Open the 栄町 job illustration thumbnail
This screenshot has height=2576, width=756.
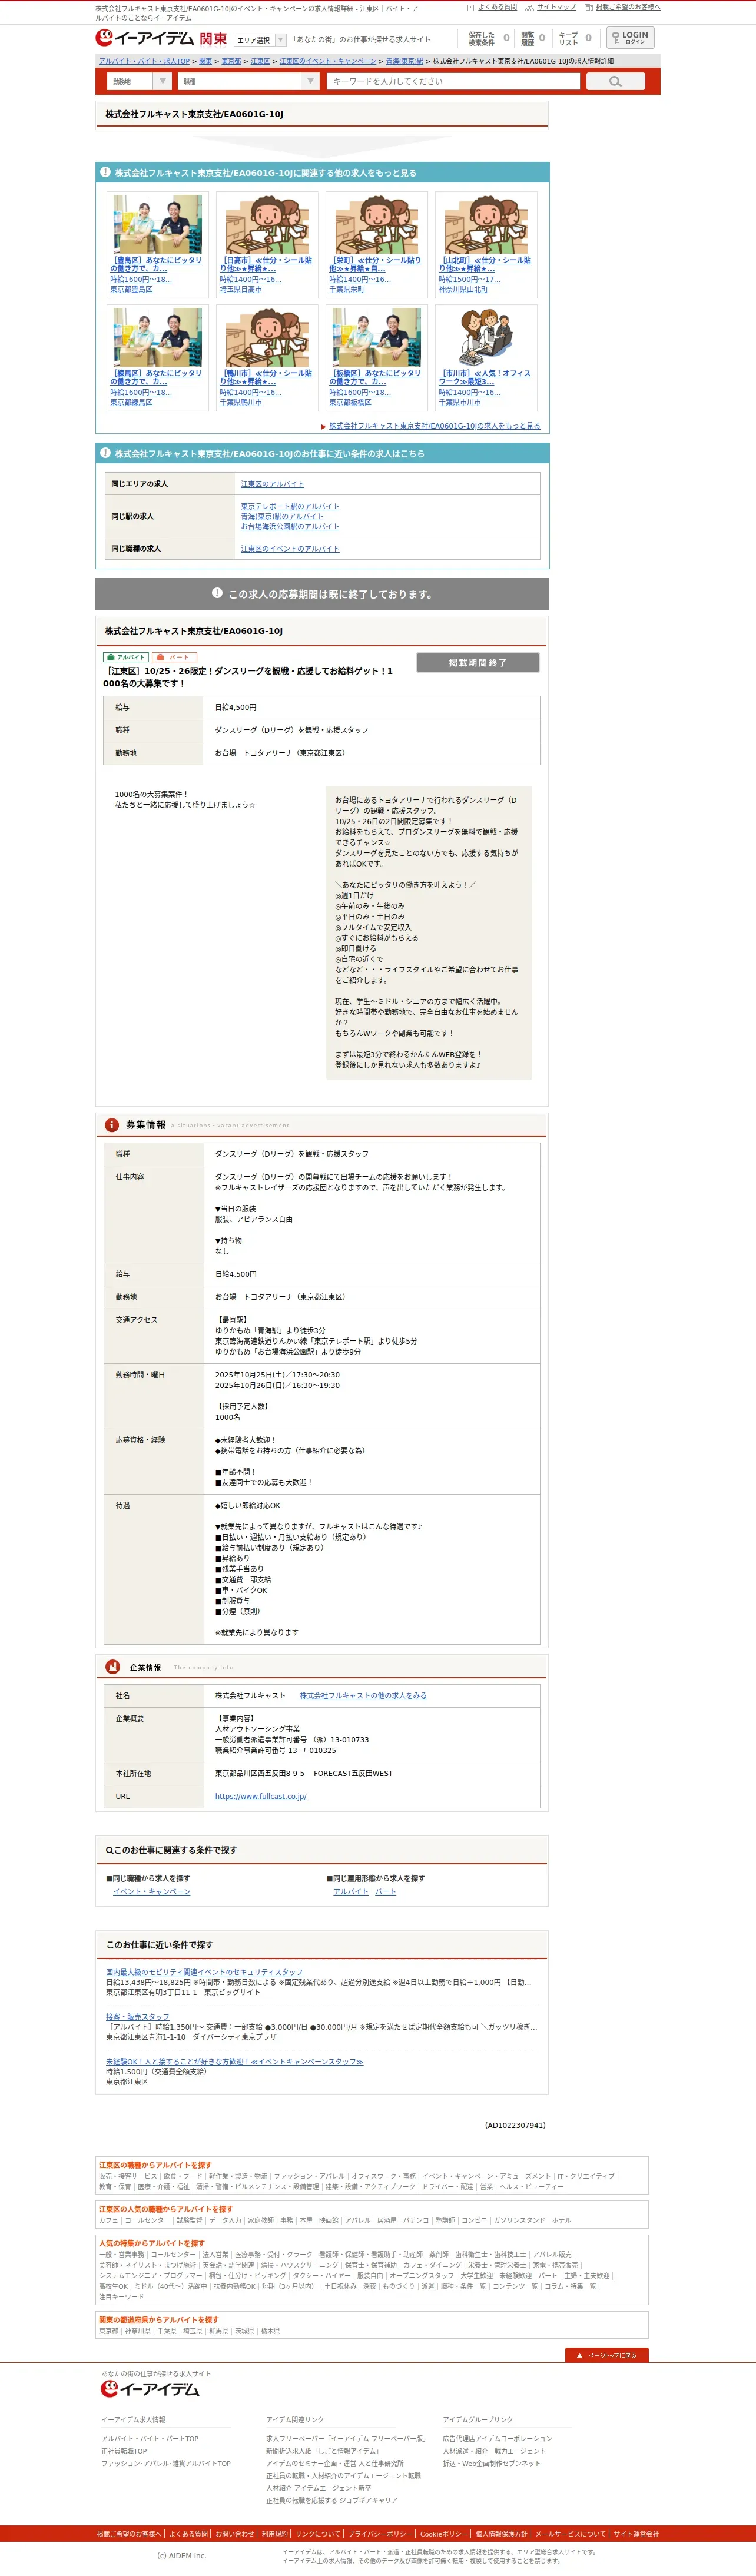click(x=376, y=224)
